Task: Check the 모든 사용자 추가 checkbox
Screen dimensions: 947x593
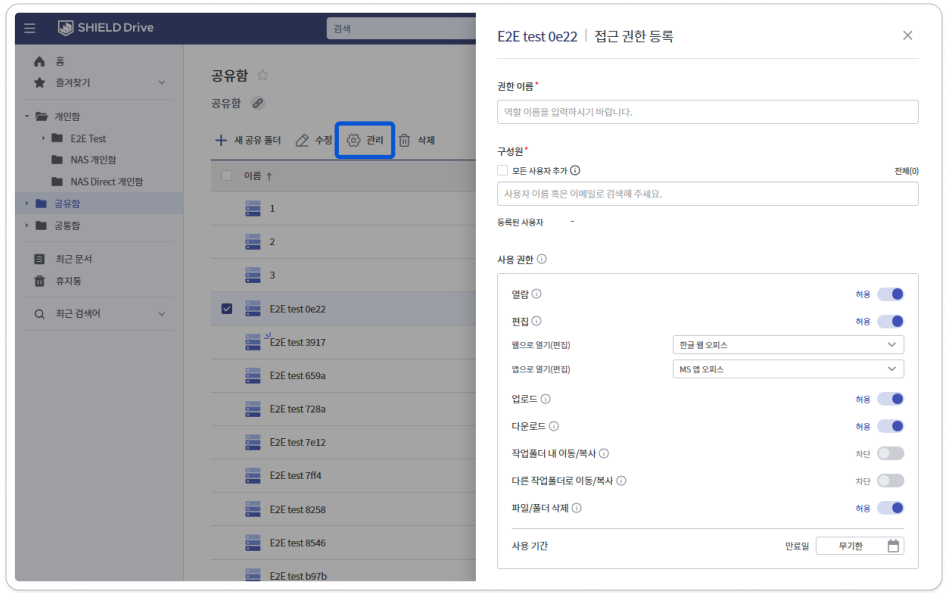Action: (x=503, y=171)
